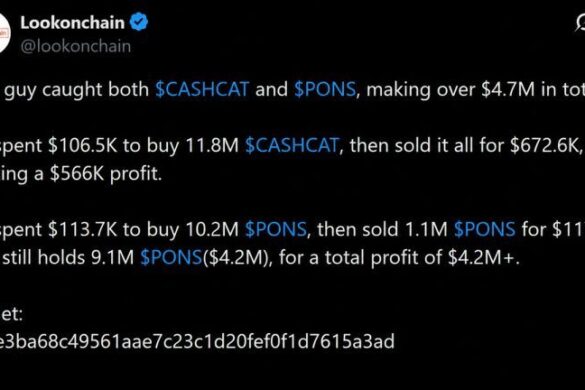The height and width of the screenshot is (390, 585).
Task: Click the wallet address ending in 5a3ad
Action: (197, 341)
